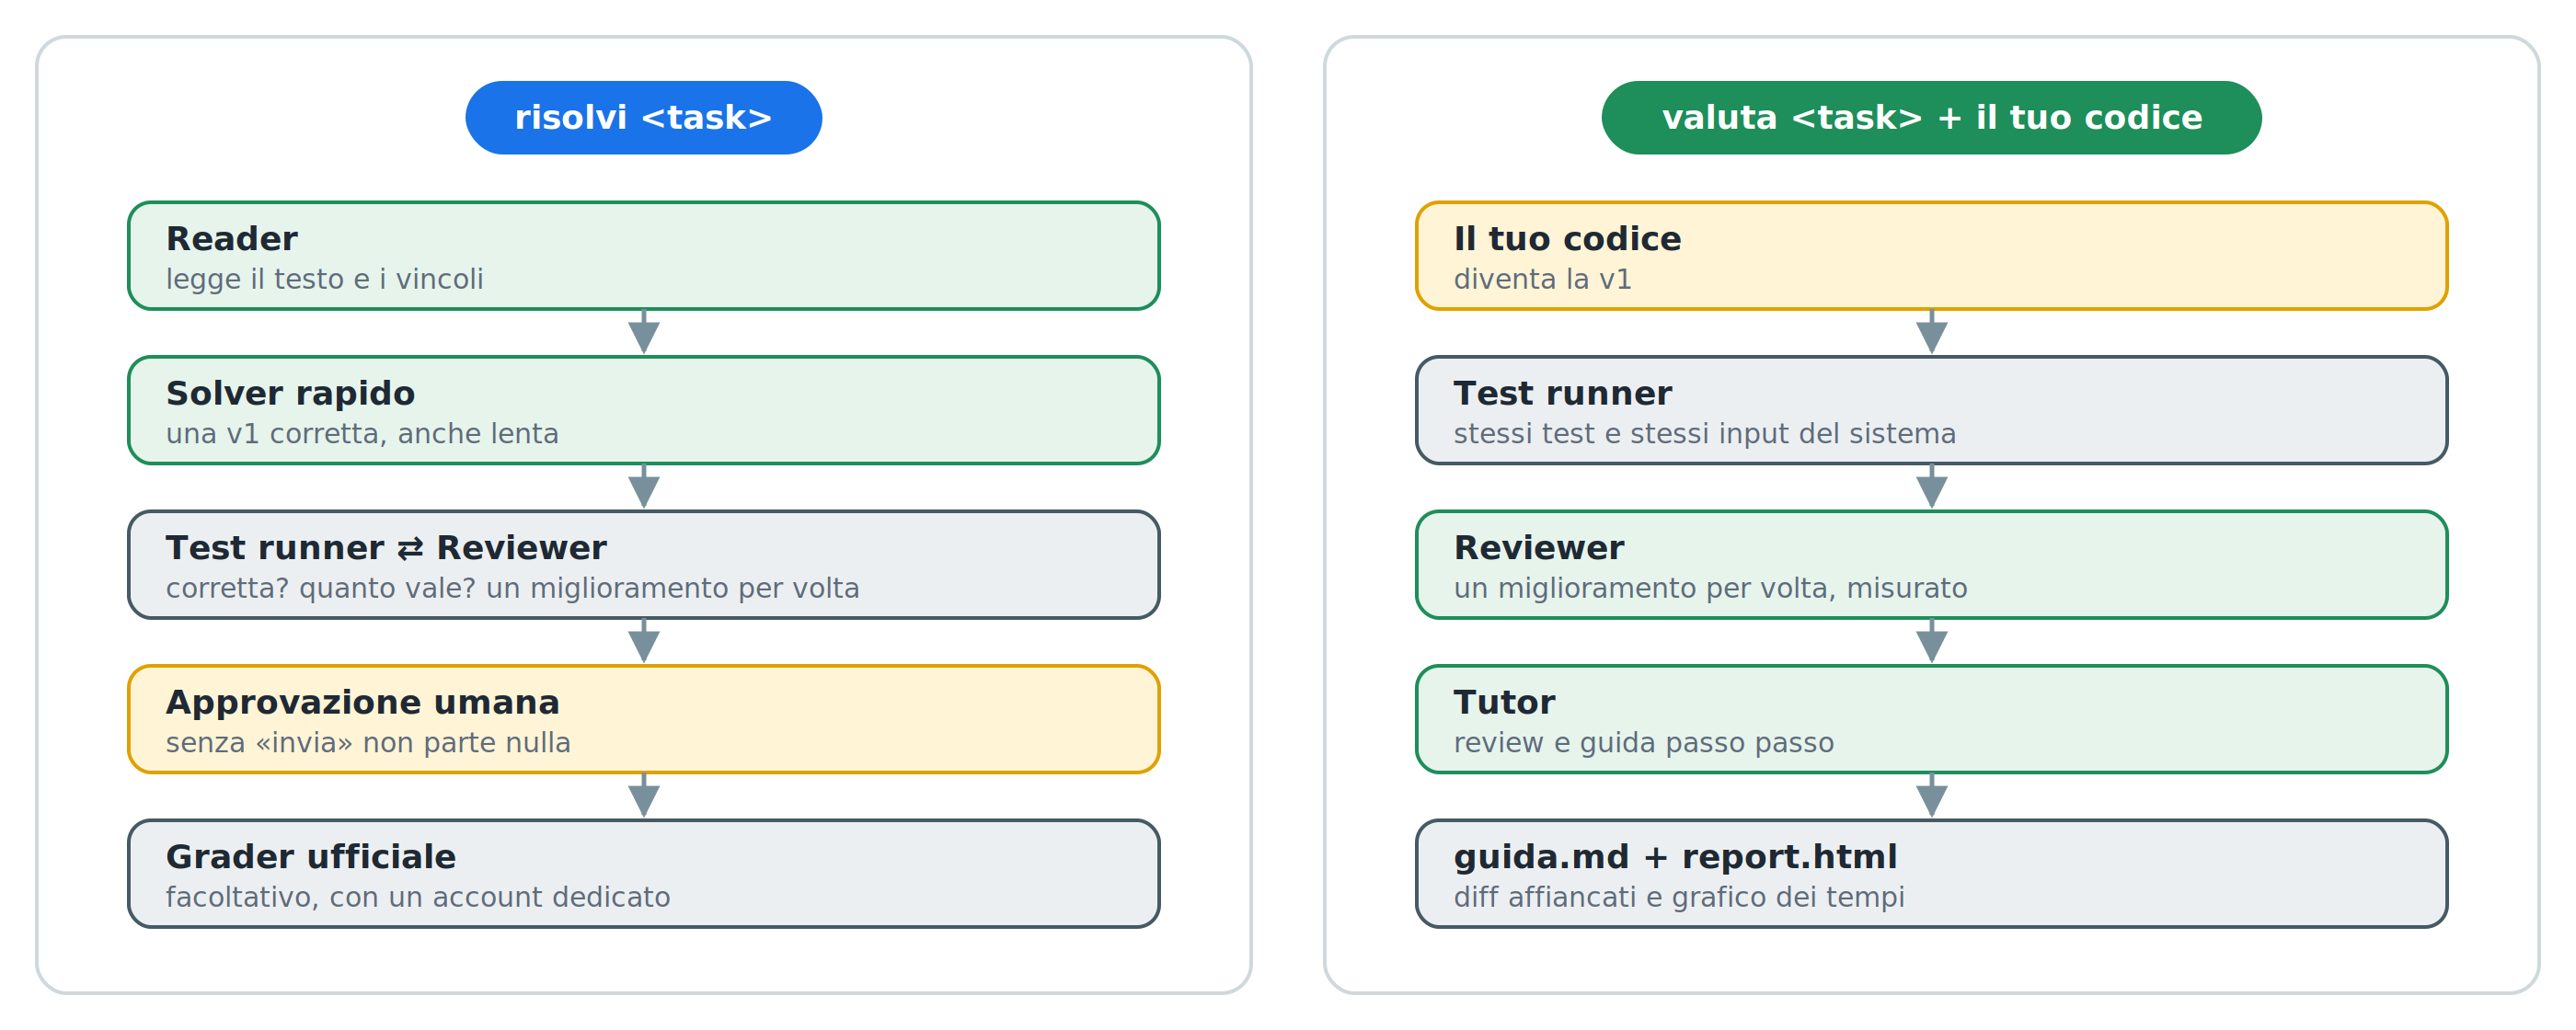Click the 'Il tuo codice' yellow box
Screen dimensions: 2576x1030
(x=1931, y=256)
